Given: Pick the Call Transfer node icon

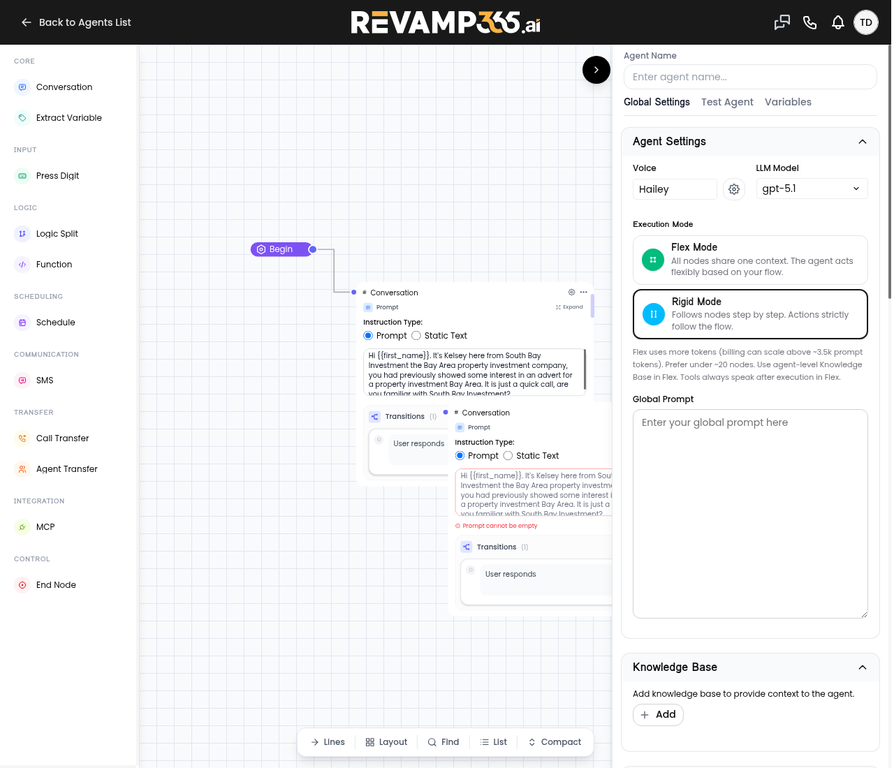Looking at the screenshot, I should point(22,438).
